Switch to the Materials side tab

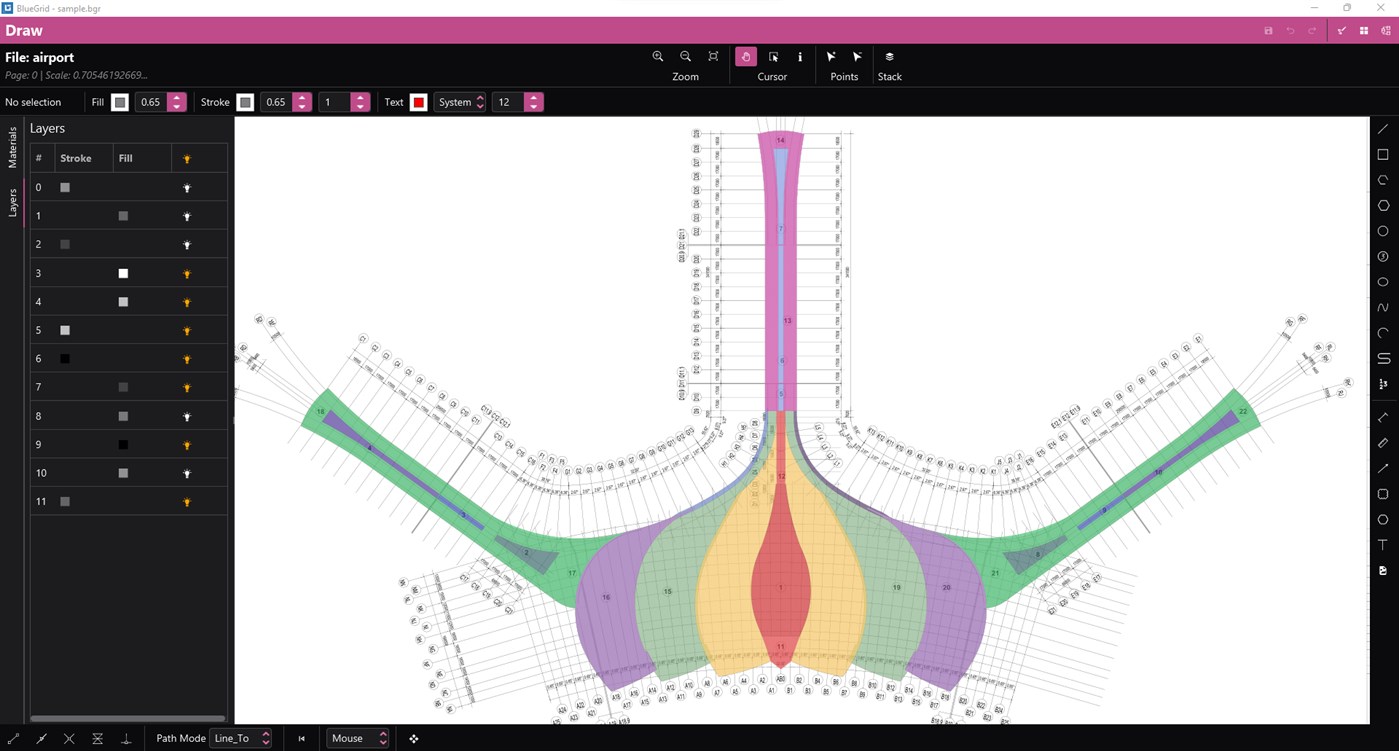pyautogui.click(x=13, y=147)
